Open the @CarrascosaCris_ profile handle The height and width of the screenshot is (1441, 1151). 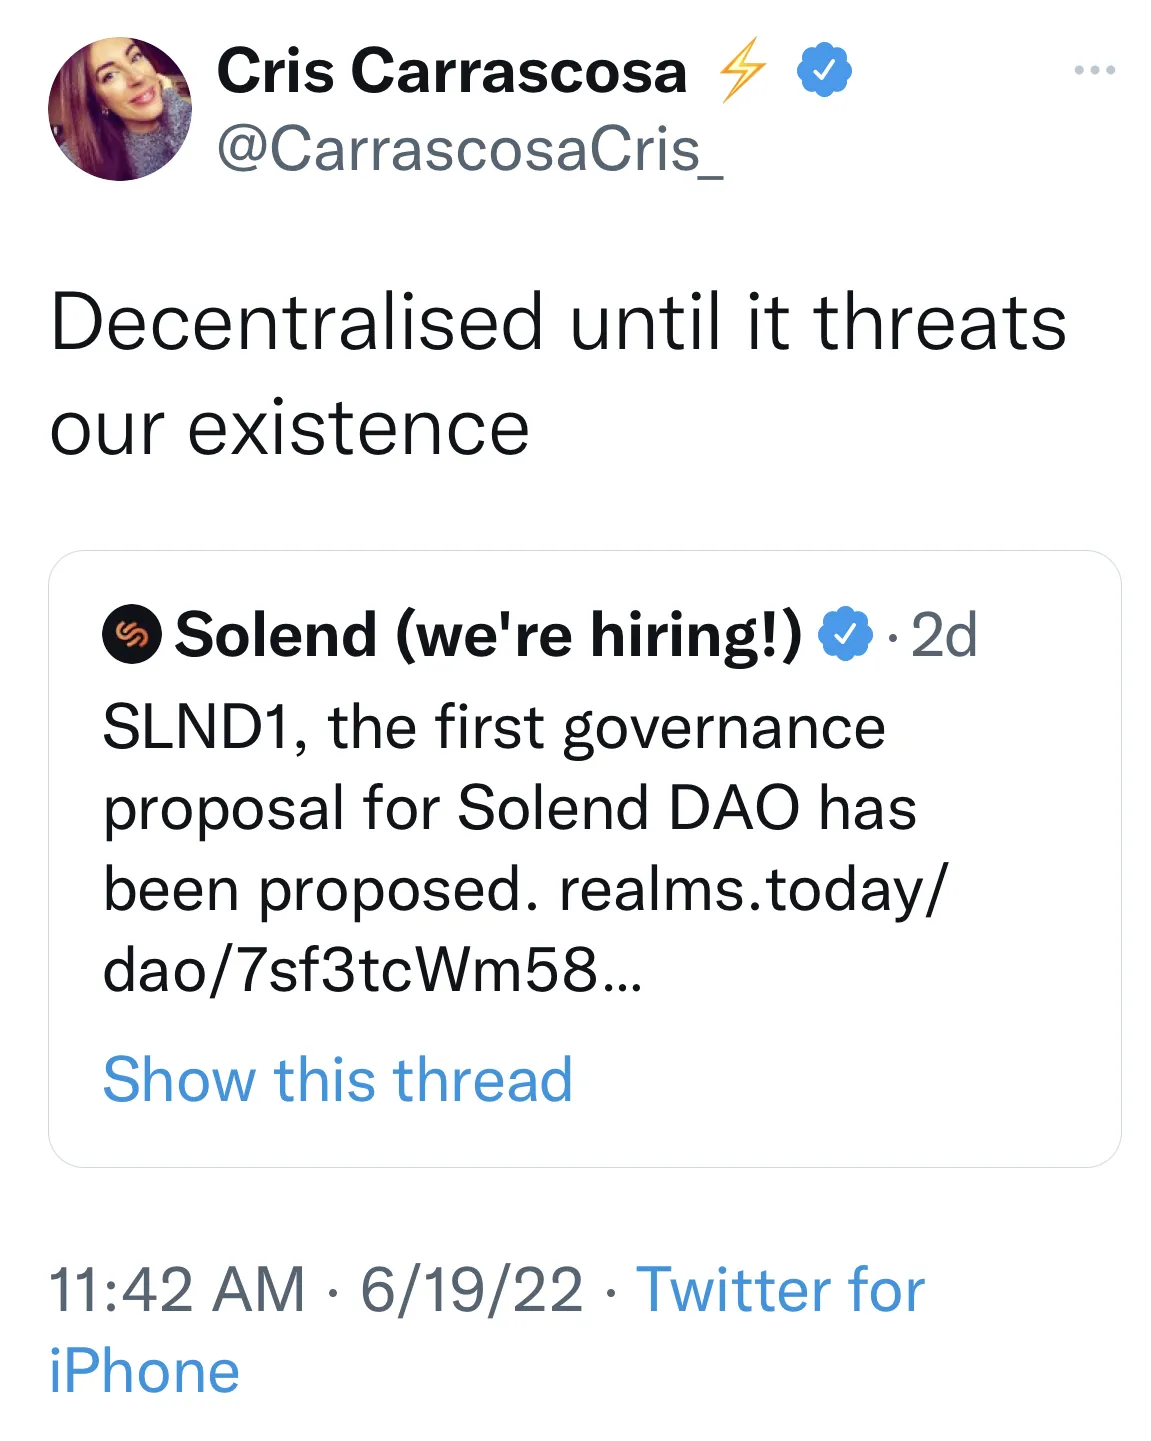pos(470,148)
